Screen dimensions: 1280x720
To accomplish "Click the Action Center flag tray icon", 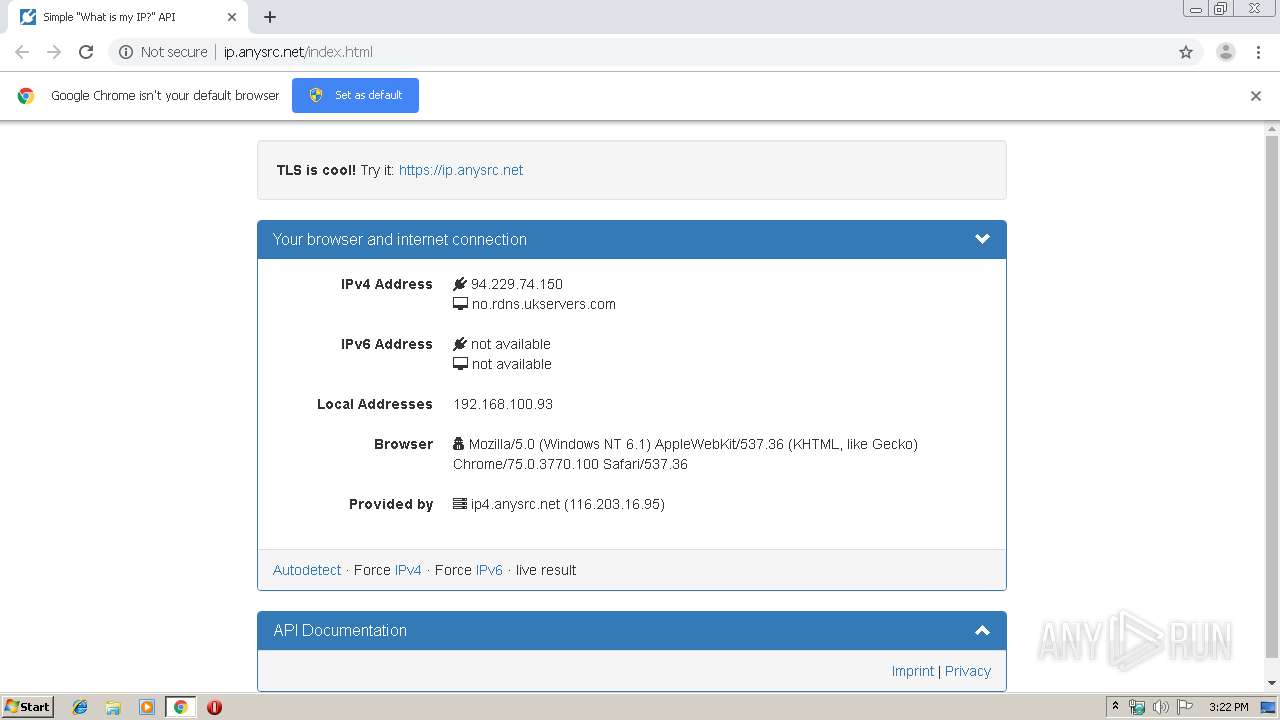I will pos(1185,707).
